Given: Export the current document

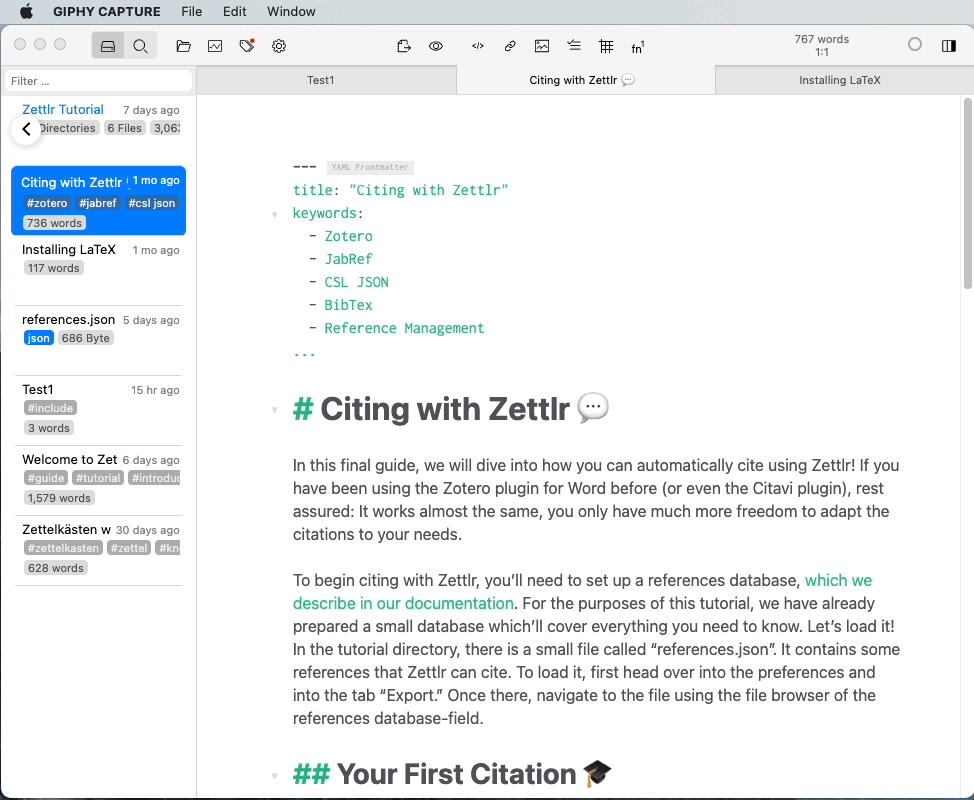Looking at the screenshot, I should coord(403,45).
